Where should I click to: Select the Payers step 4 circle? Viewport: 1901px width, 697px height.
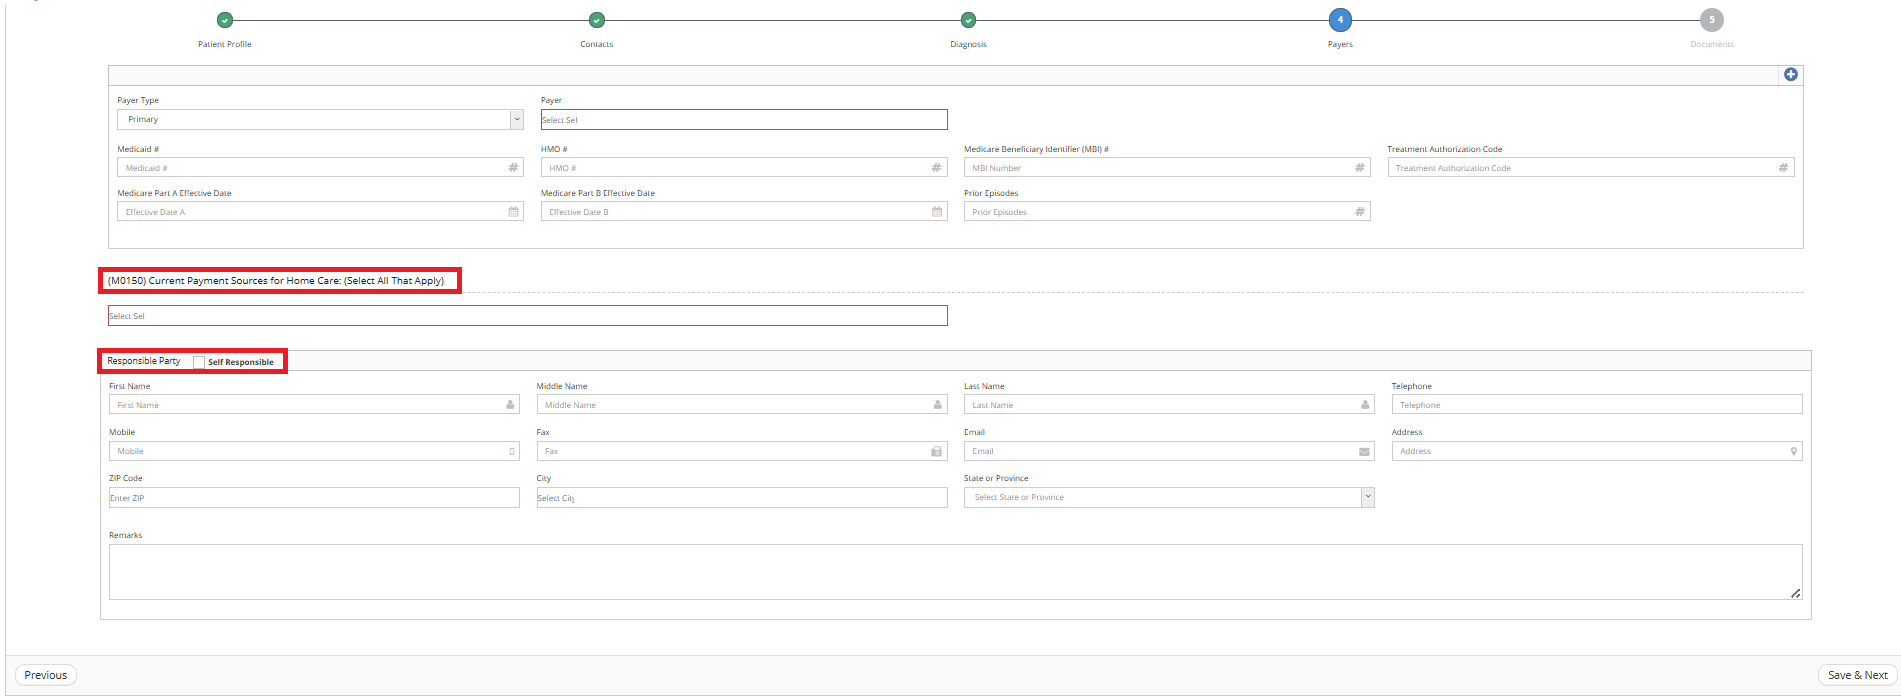1340,20
